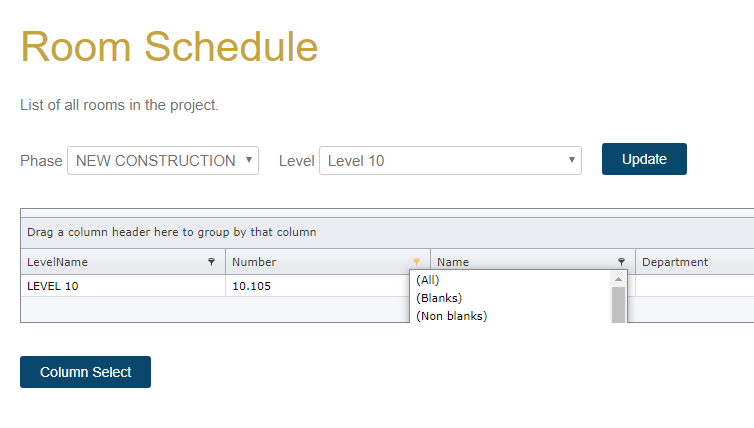Screen dimensions: 754x428
Task: Click the filter list scrollbar thumb
Action: coord(619,305)
